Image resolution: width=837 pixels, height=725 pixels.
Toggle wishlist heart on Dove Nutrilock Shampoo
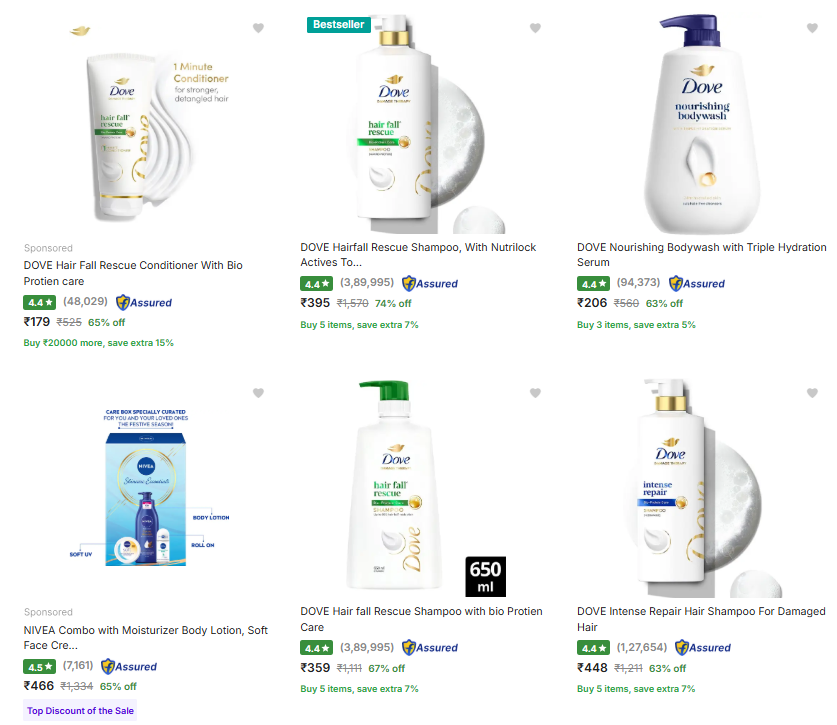(x=535, y=28)
